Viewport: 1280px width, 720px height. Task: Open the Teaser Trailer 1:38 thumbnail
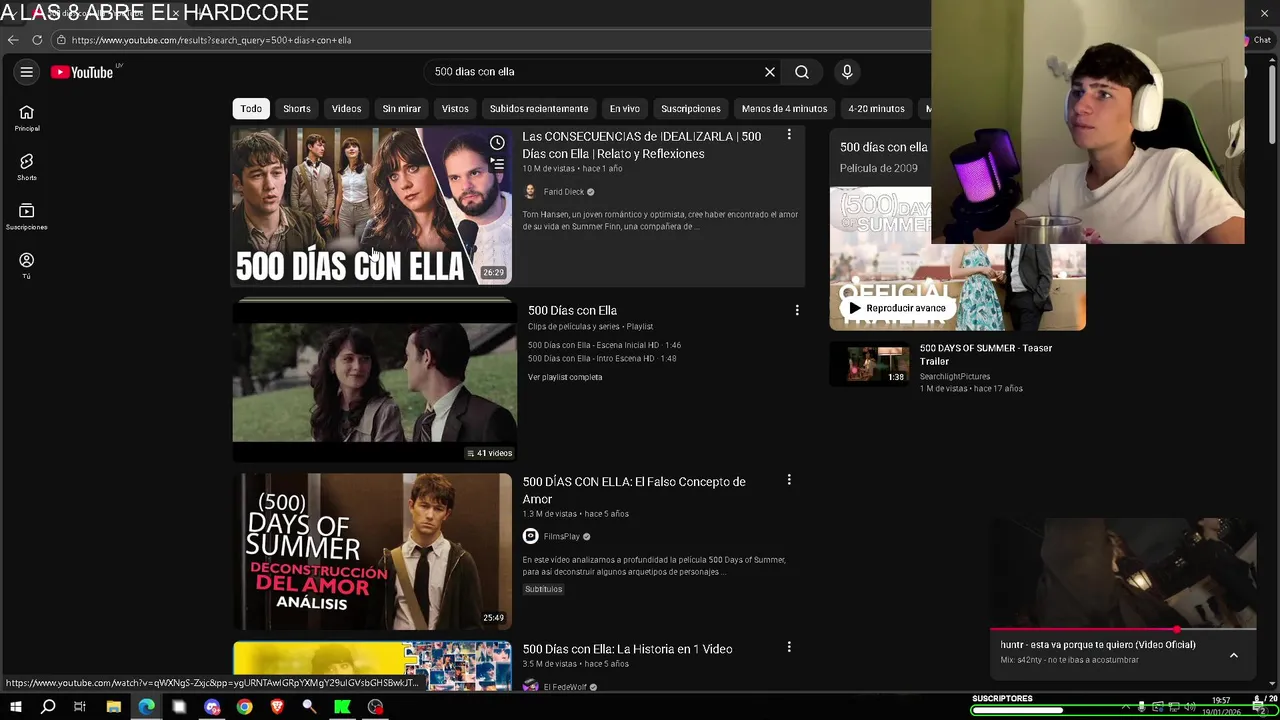pos(869,364)
